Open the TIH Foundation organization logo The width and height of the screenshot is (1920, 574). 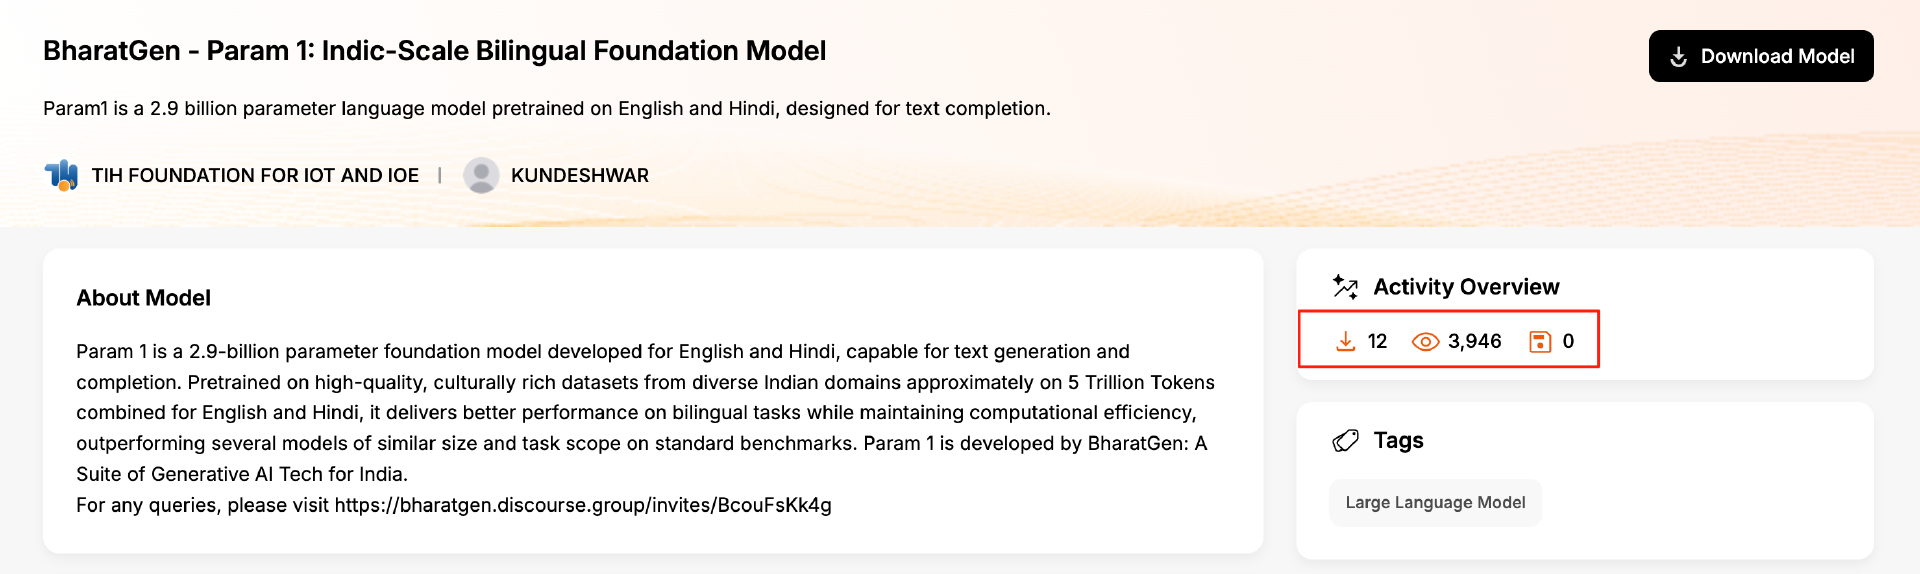61,175
